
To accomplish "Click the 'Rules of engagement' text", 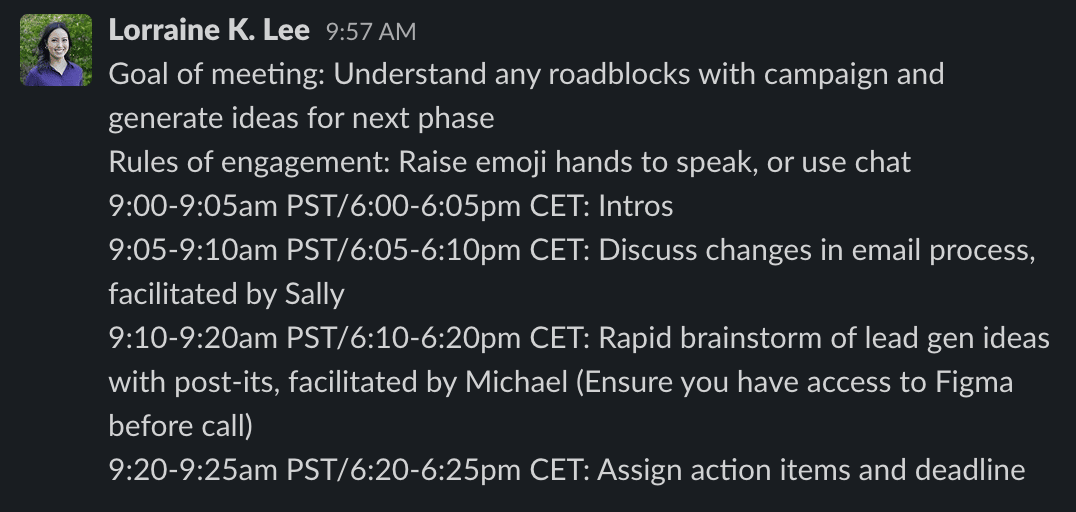I will [x=248, y=163].
